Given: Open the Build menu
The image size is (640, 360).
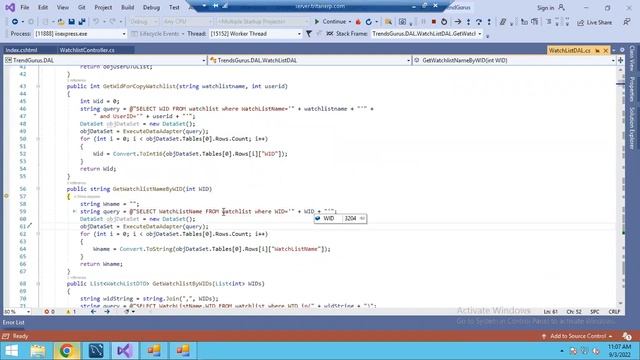Looking at the screenshot, I should pyautogui.click(x=127, y=7).
